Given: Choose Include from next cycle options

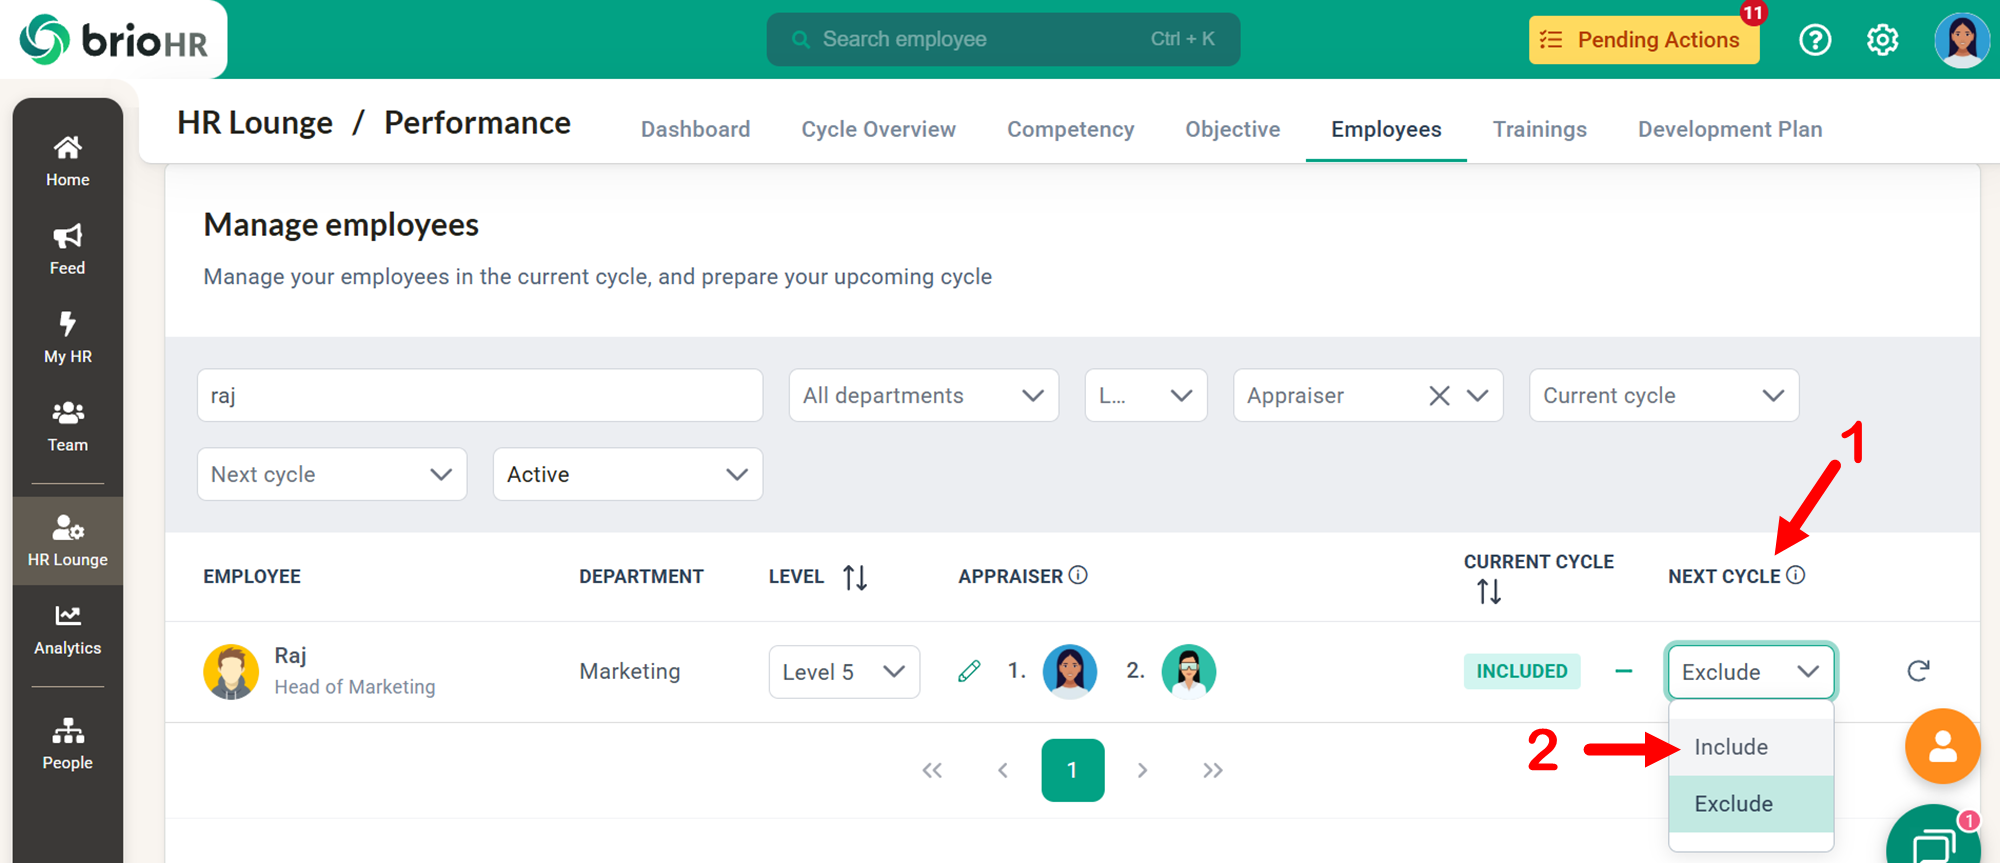Looking at the screenshot, I should click(1731, 747).
